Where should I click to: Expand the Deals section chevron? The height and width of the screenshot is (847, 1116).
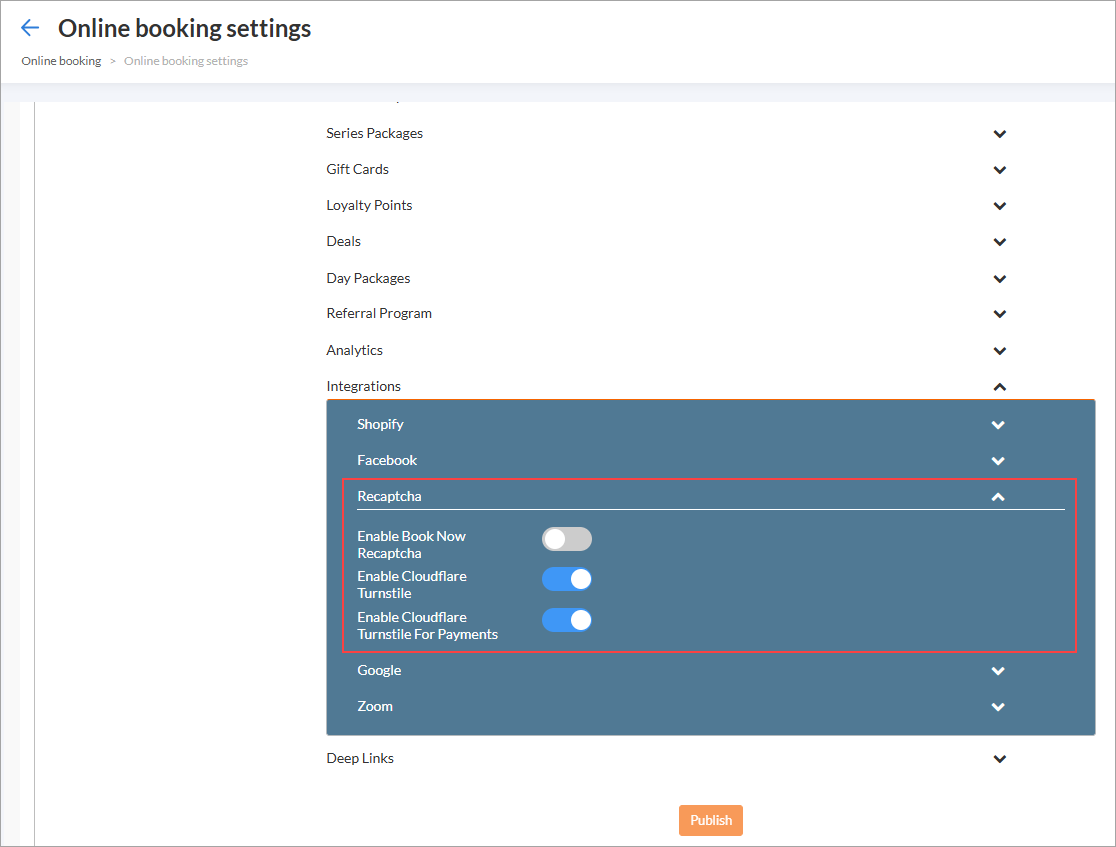coord(999,242)
